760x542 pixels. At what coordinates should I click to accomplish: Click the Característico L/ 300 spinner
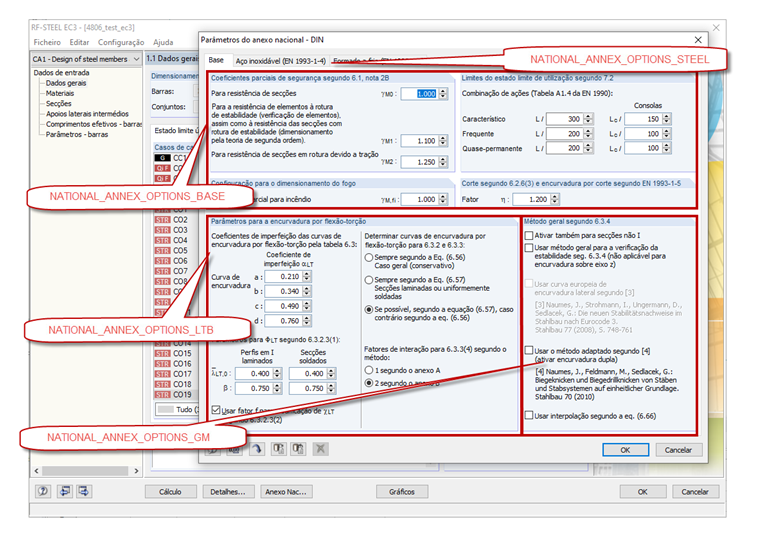coord(588,119)
